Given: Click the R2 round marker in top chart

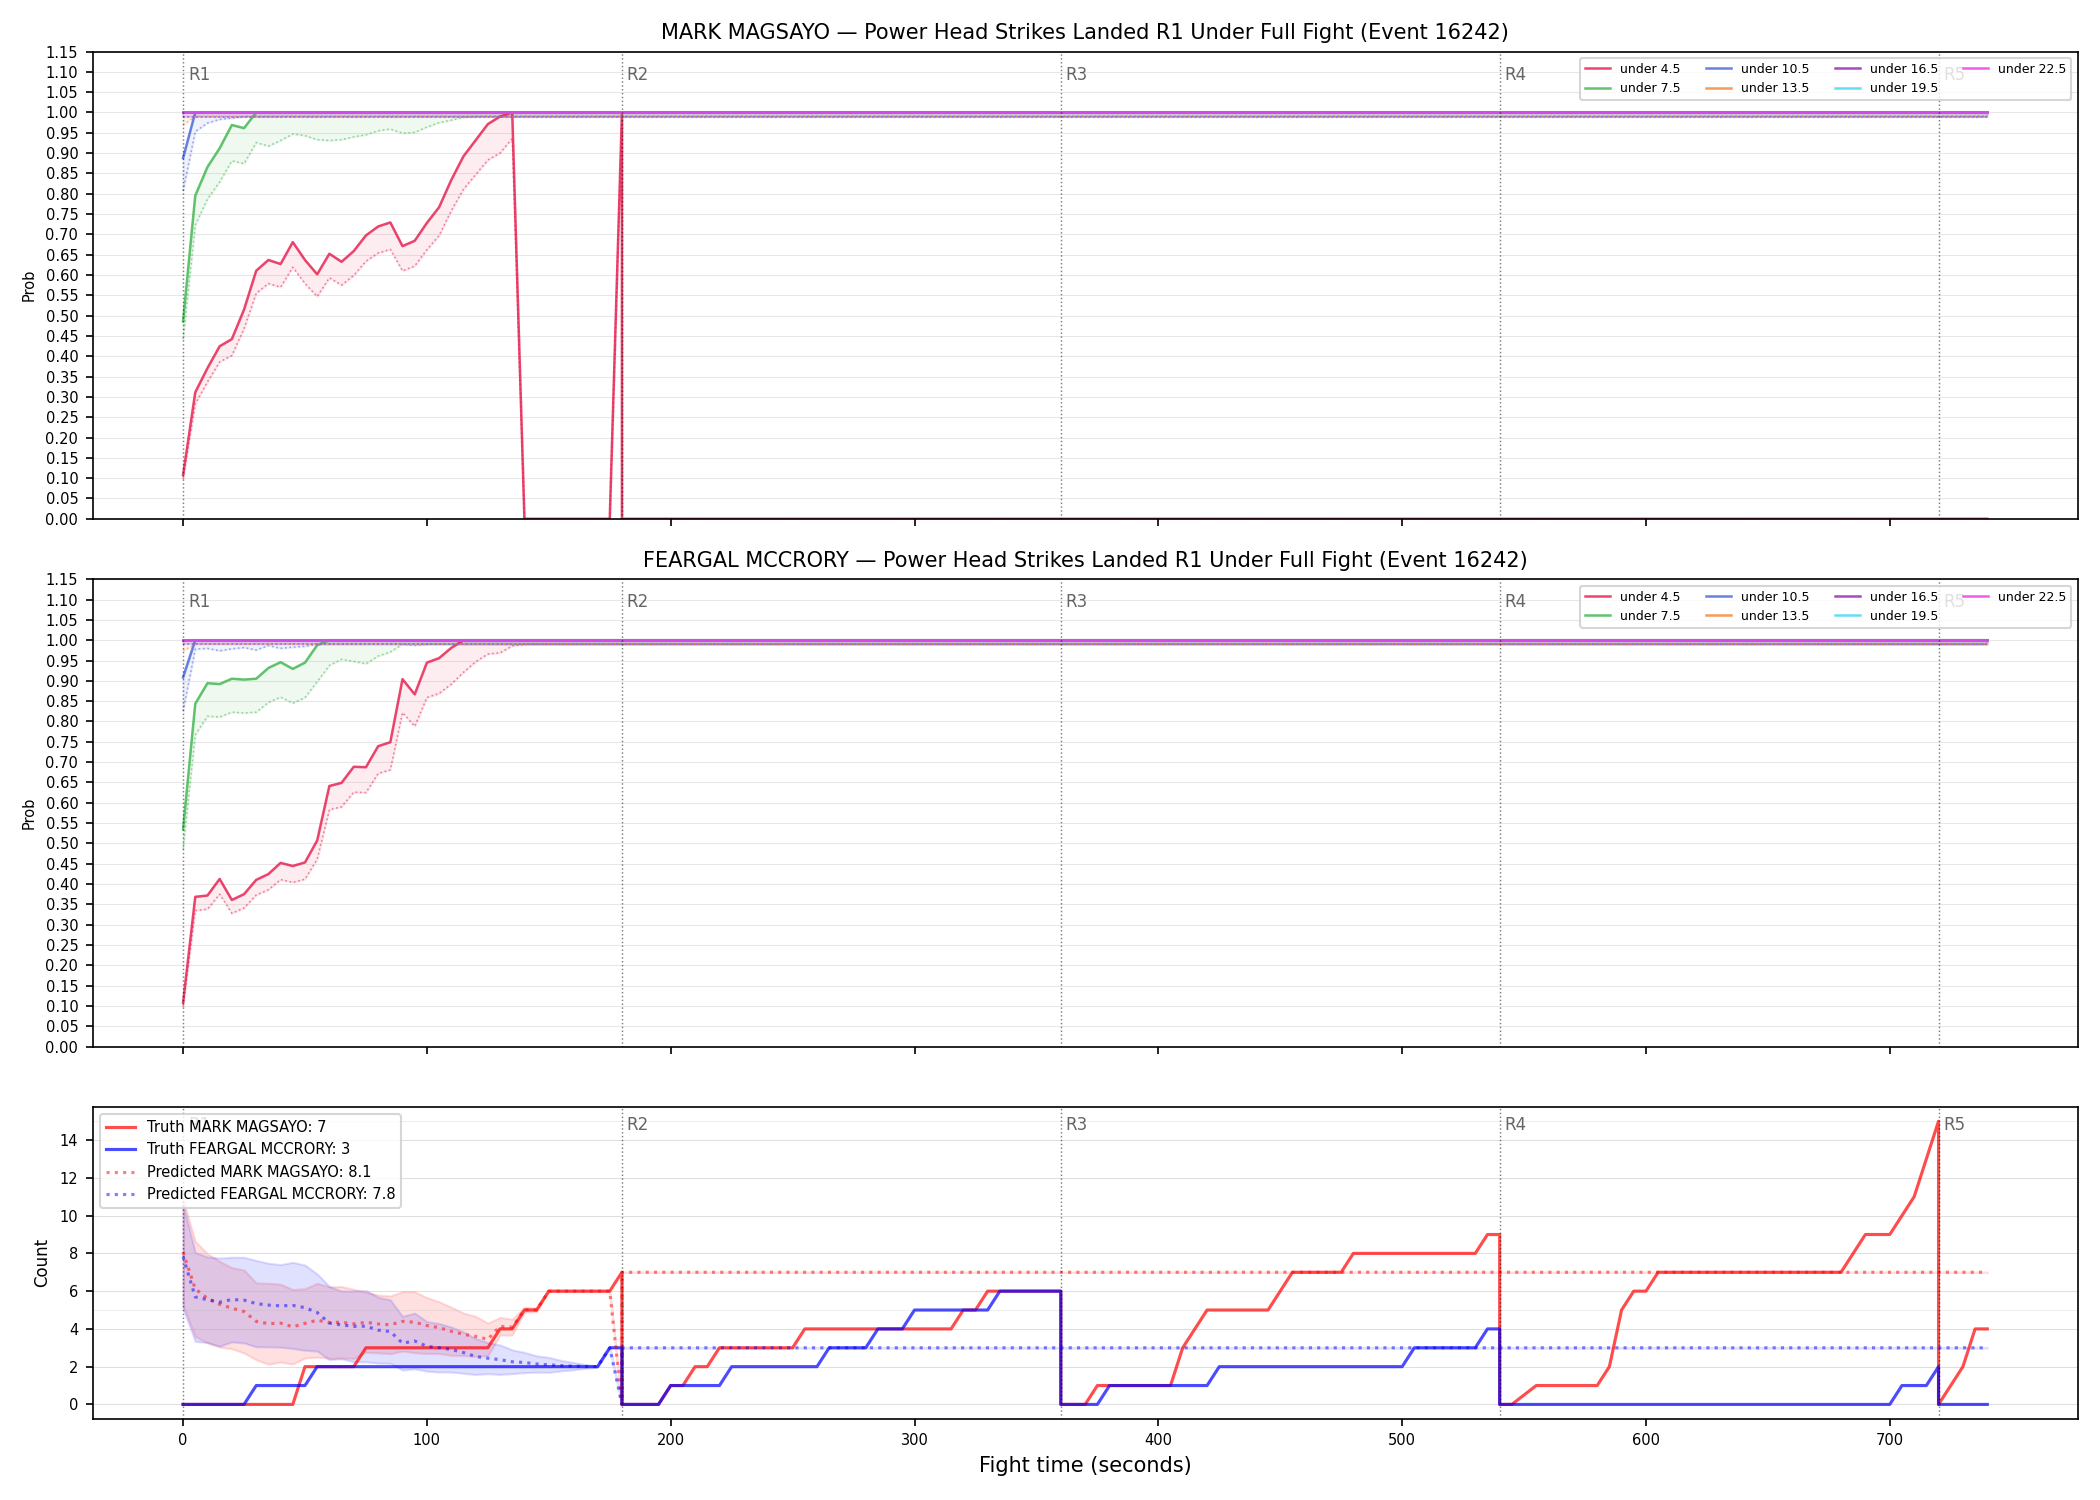Looking at the screenshot, I should pyautogui.click(x=637, y=74).
